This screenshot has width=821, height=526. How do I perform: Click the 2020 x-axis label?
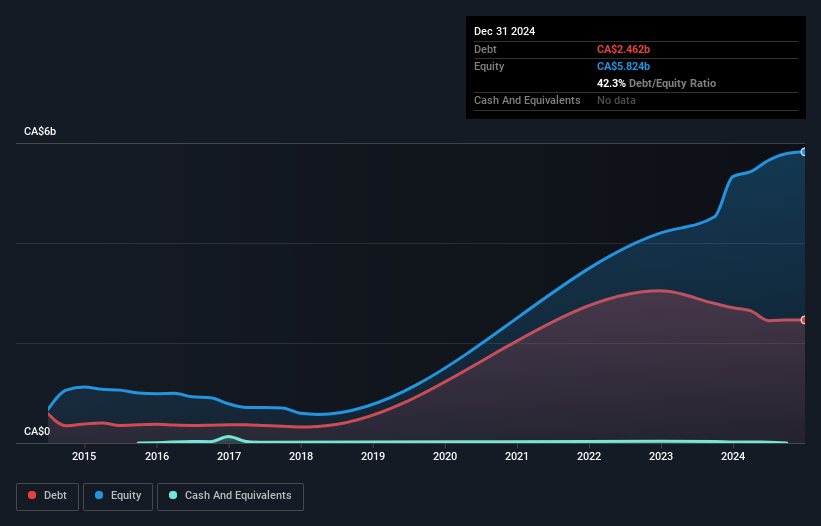coord(445,456)
